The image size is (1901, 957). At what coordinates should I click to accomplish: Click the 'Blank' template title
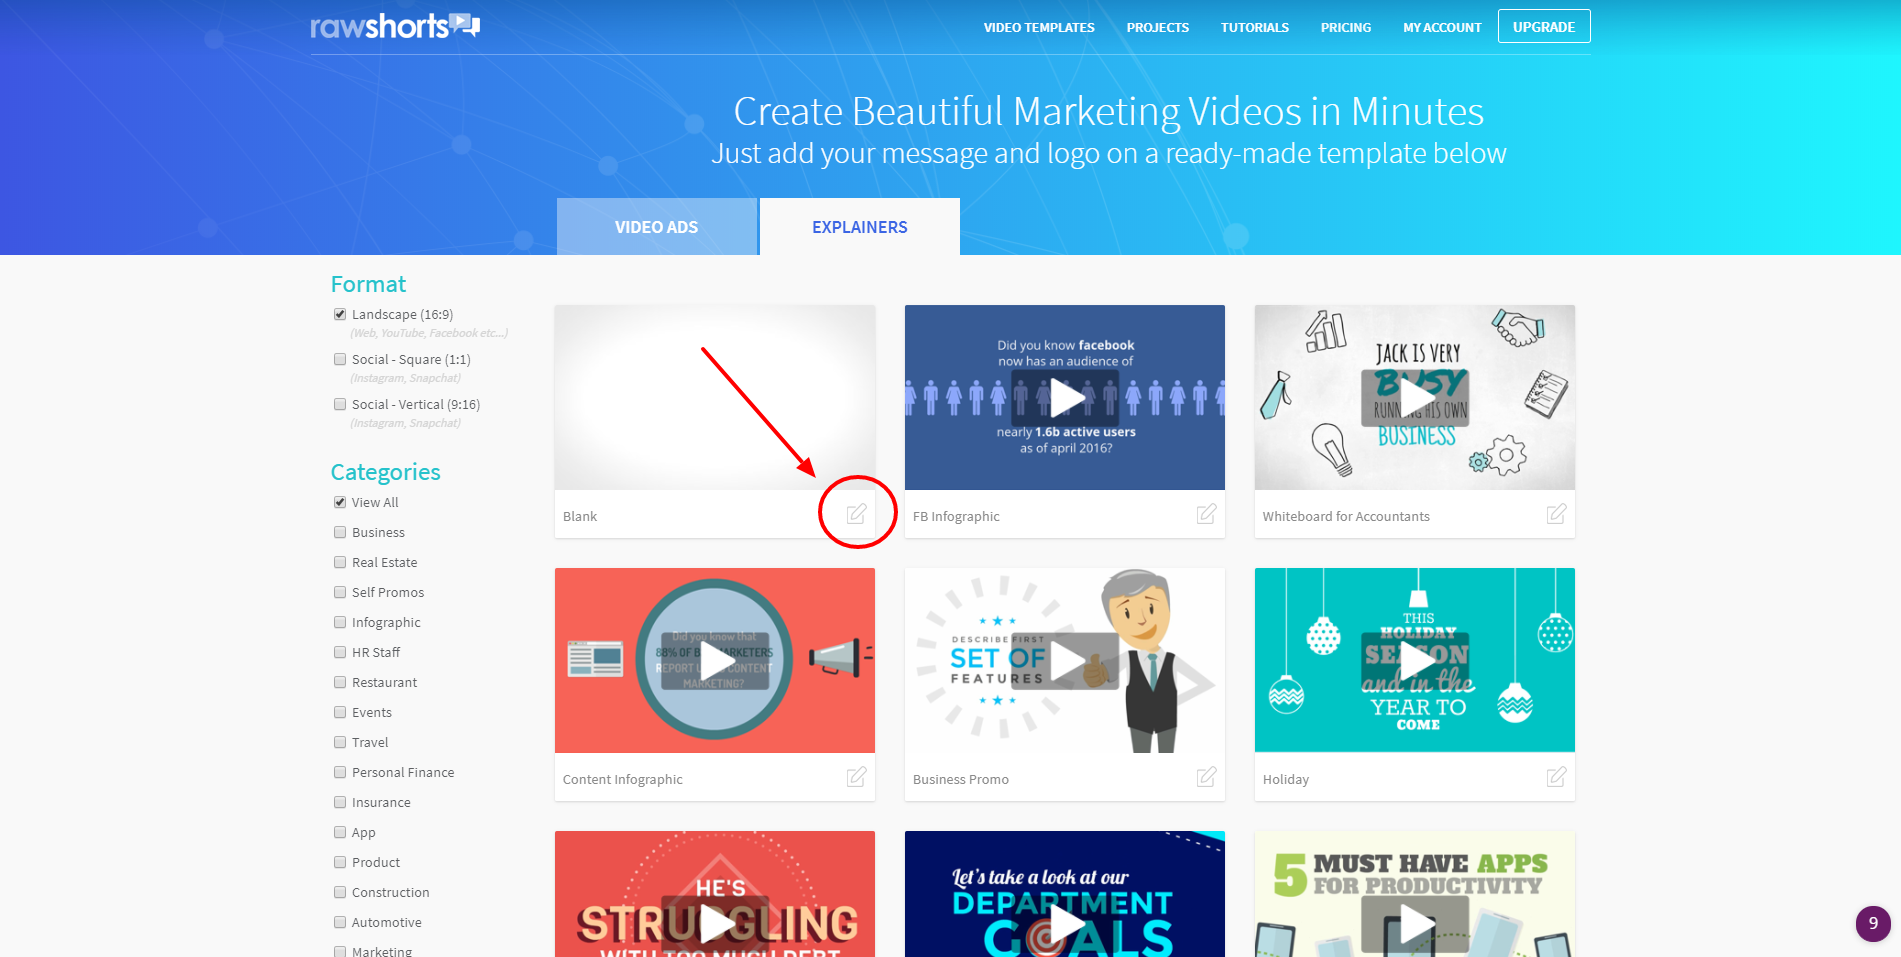coord(580,516)
